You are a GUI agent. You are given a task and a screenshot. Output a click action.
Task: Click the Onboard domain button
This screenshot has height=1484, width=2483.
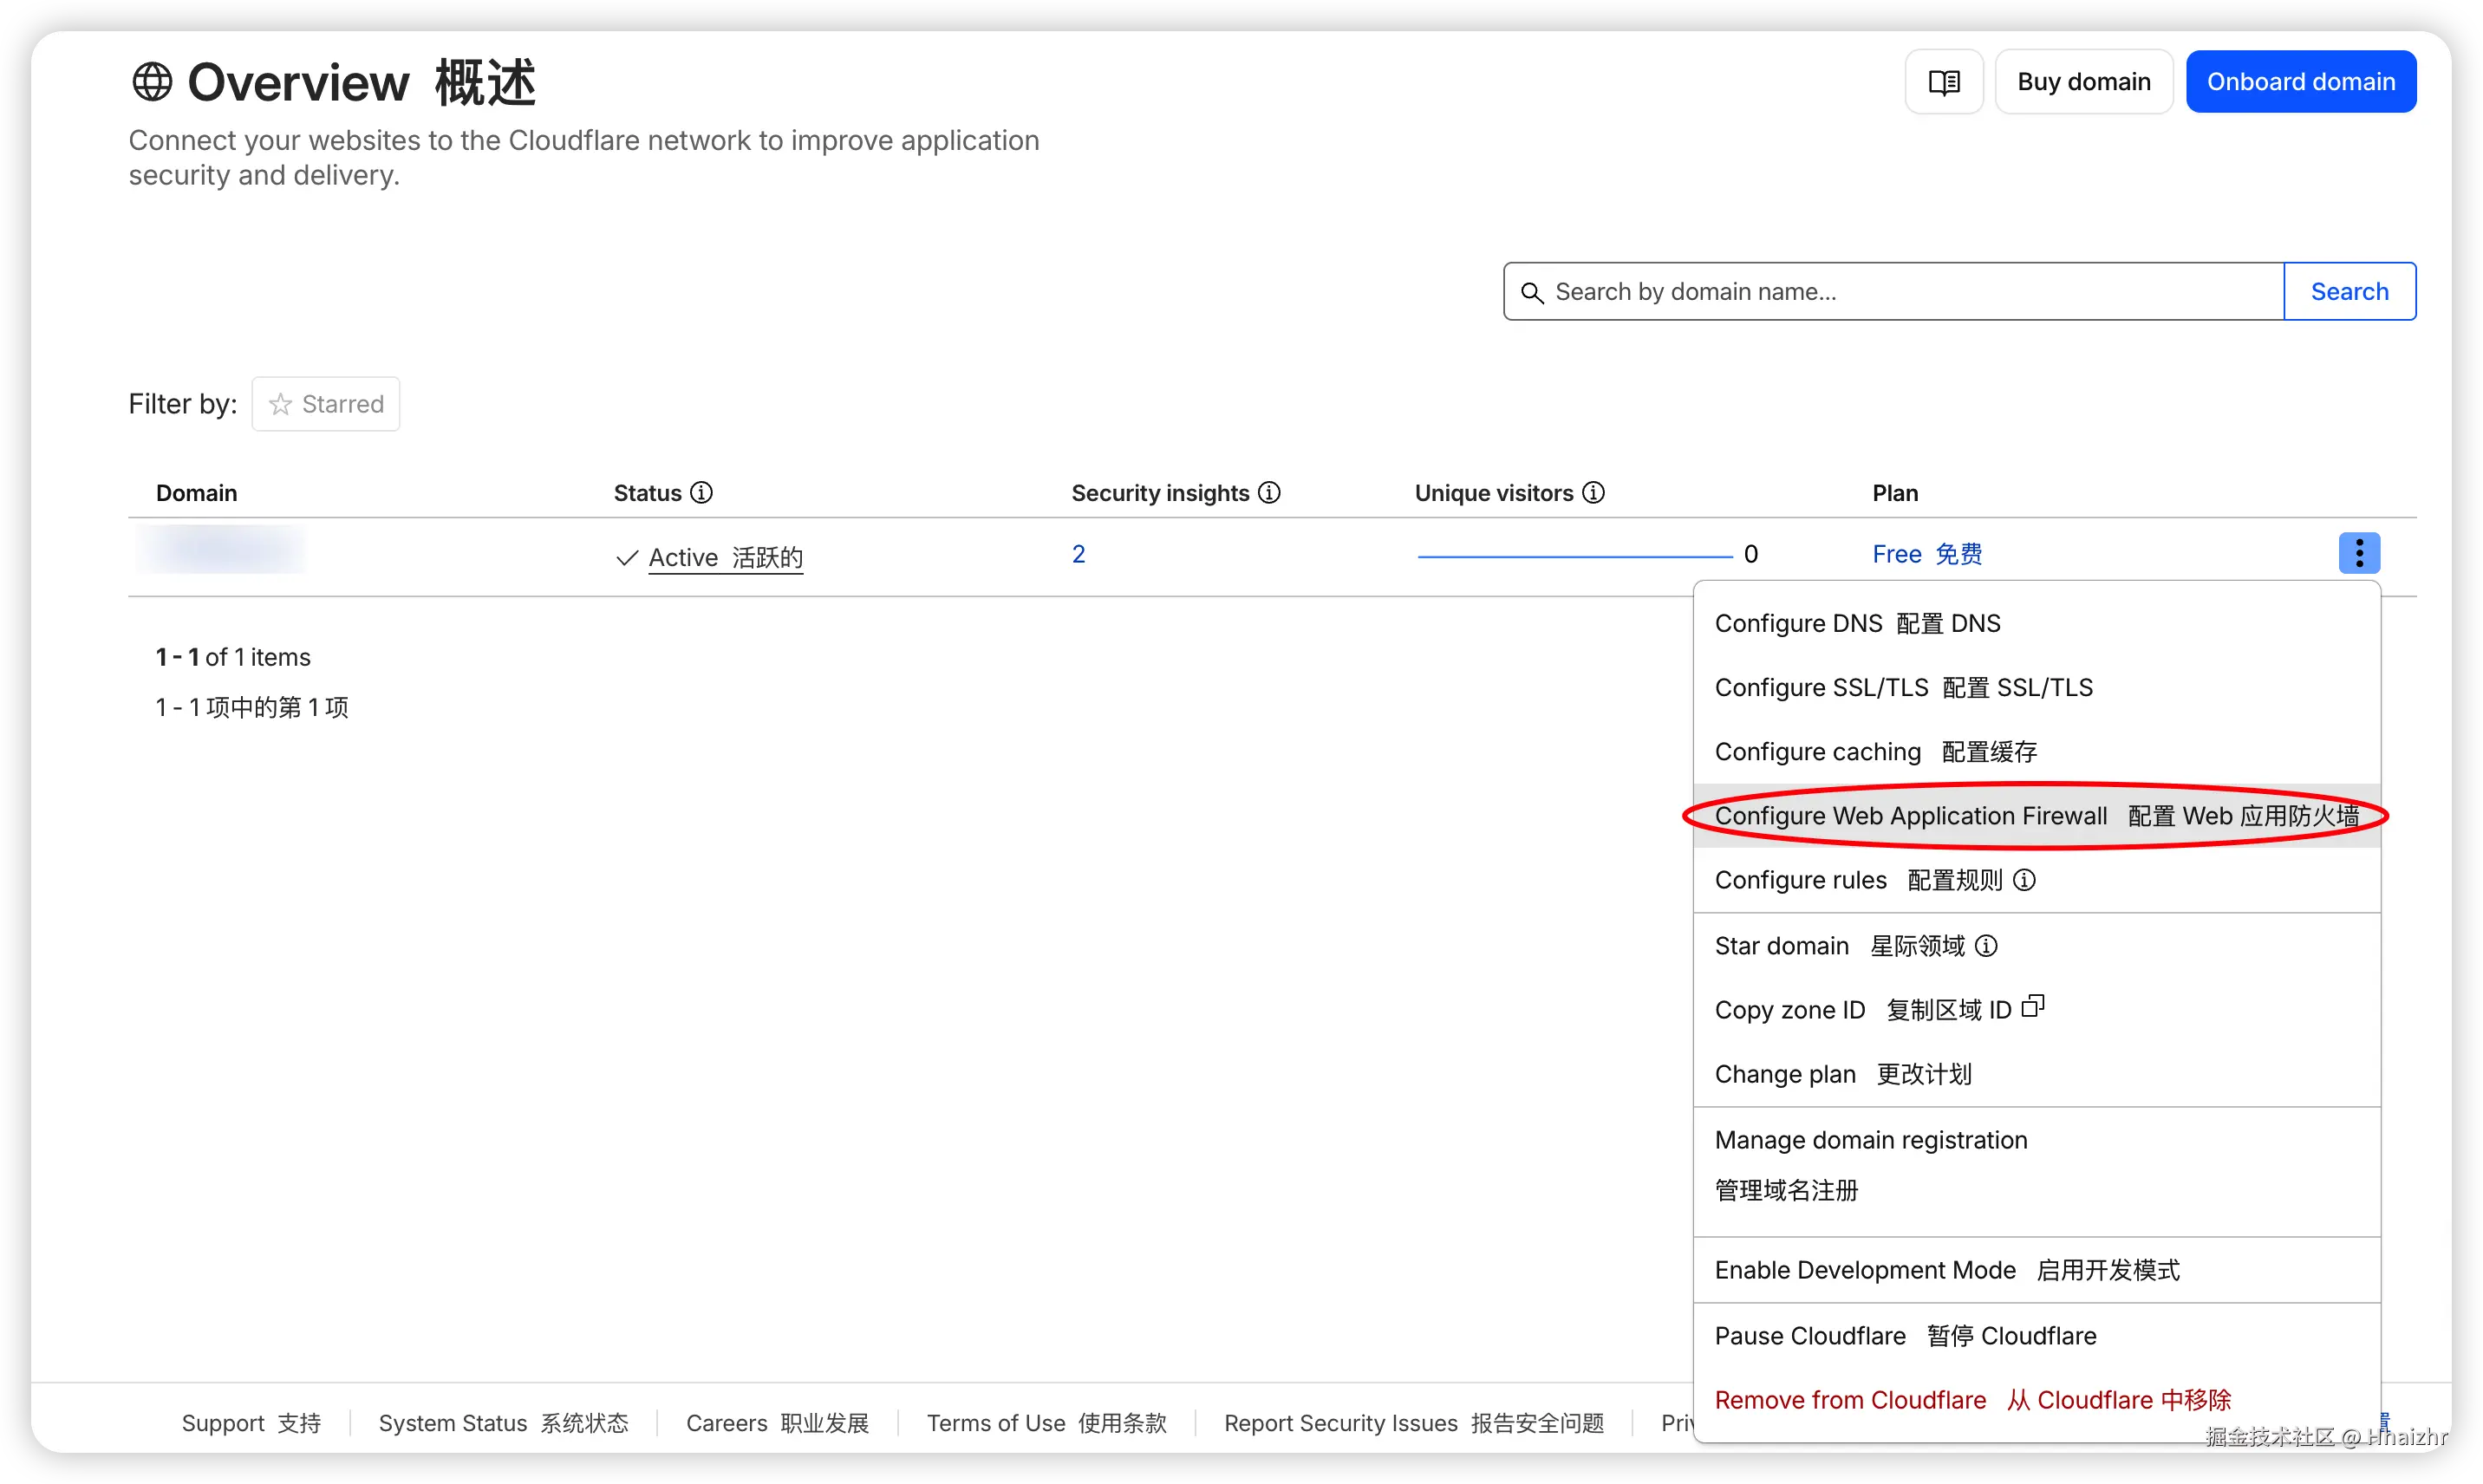(x=2300, y=82)
